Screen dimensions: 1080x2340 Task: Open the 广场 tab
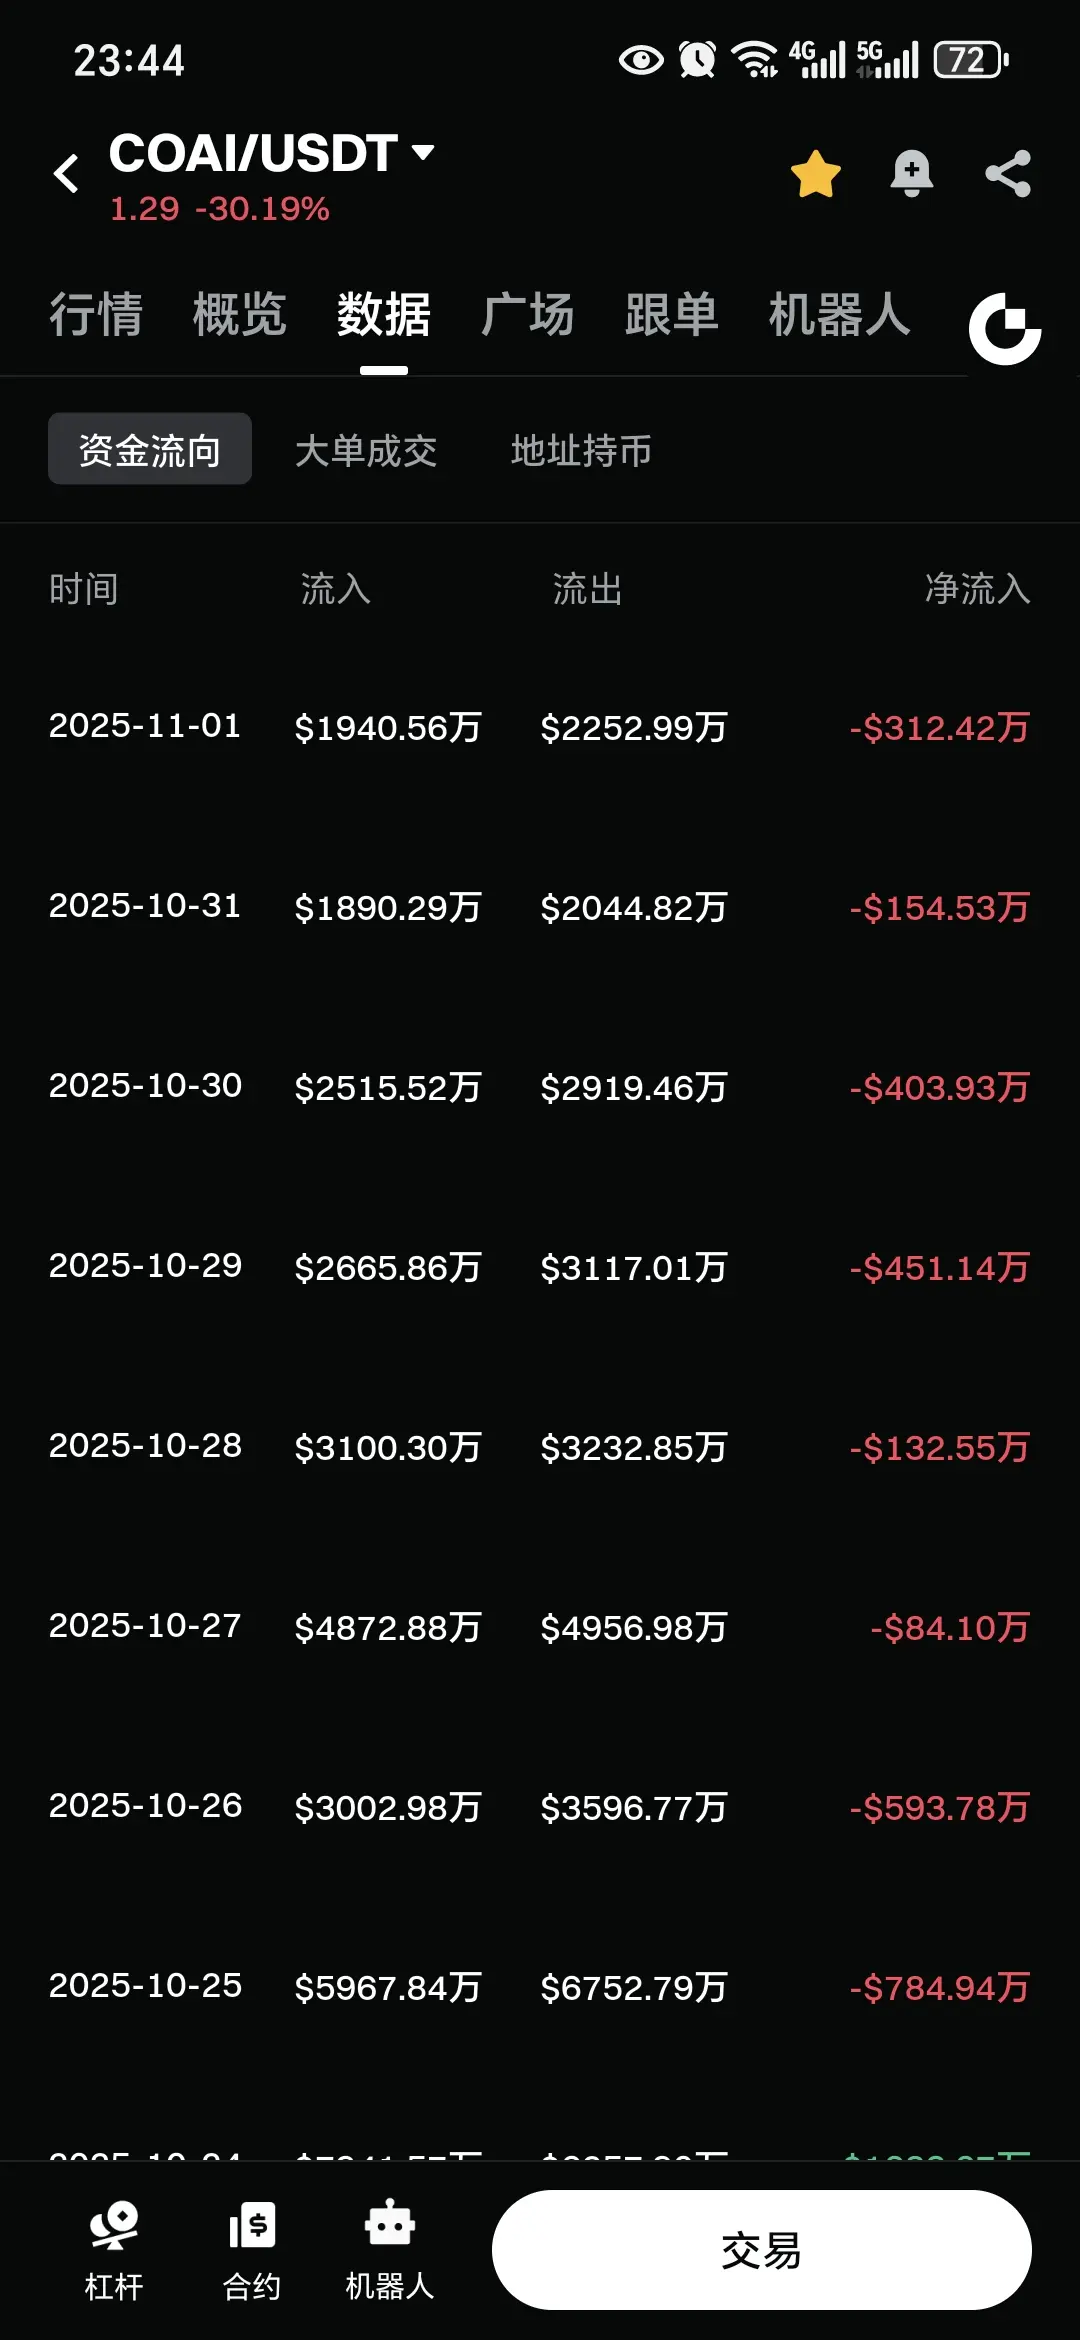click(x=527, y=315)
